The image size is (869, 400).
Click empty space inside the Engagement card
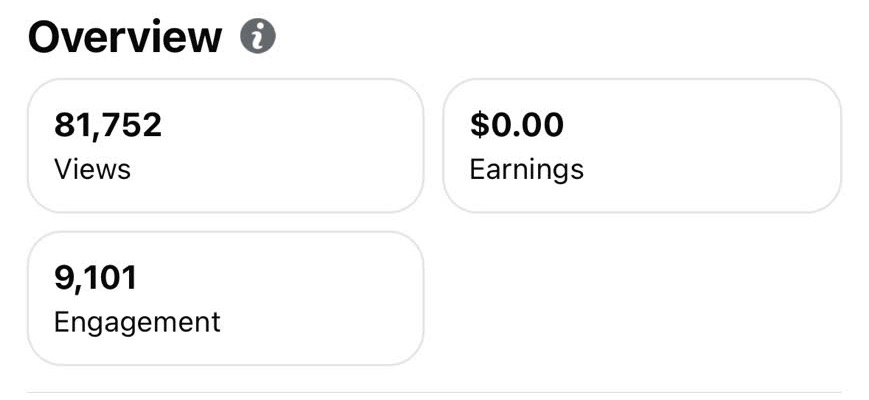coord(321,299)
